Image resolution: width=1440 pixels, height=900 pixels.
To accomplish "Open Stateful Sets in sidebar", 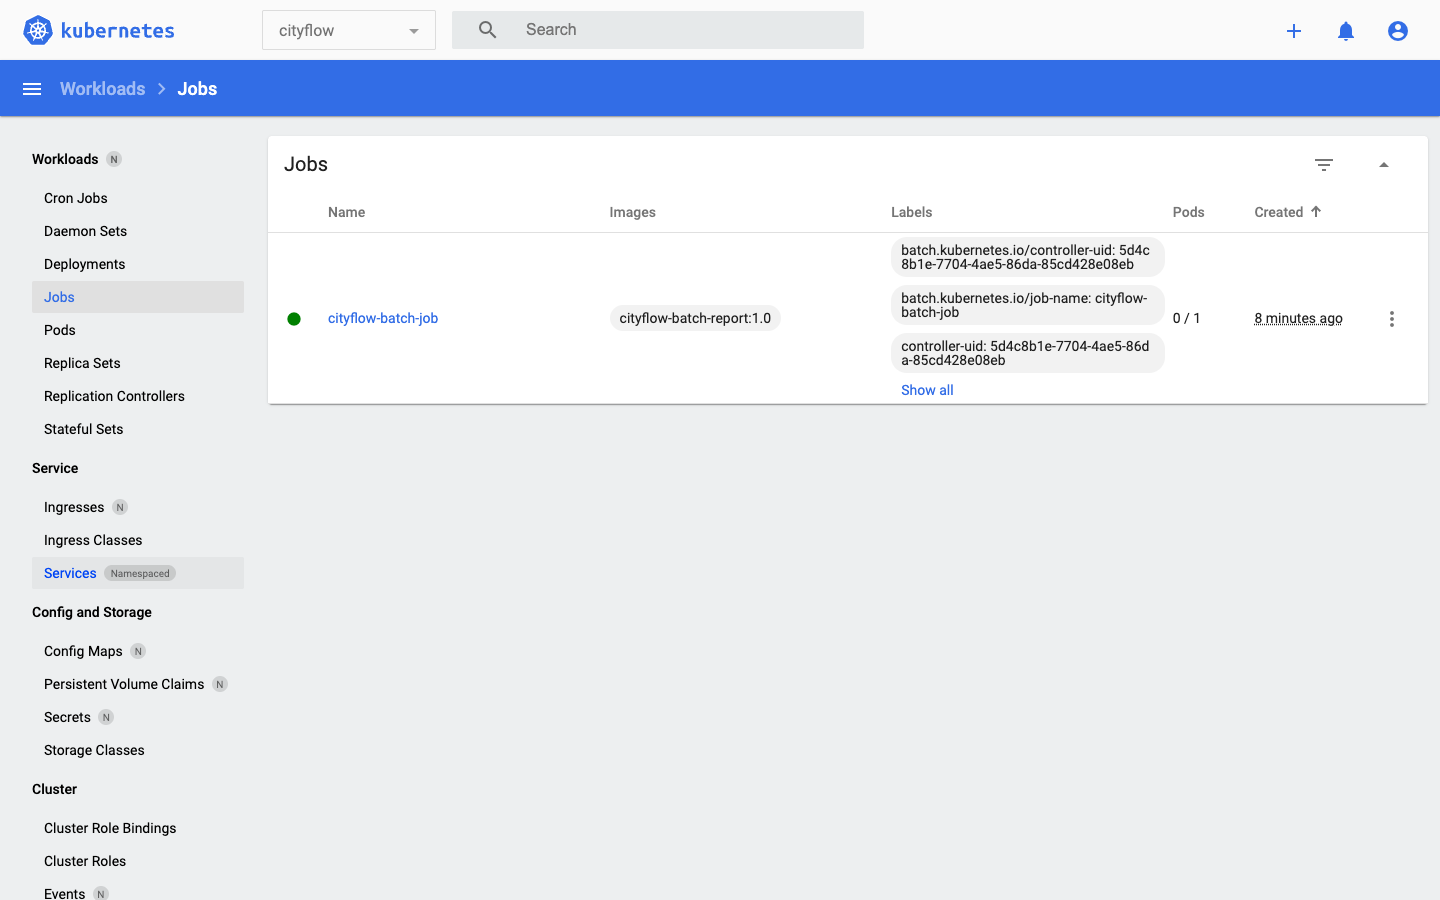I will coord(138,429).
